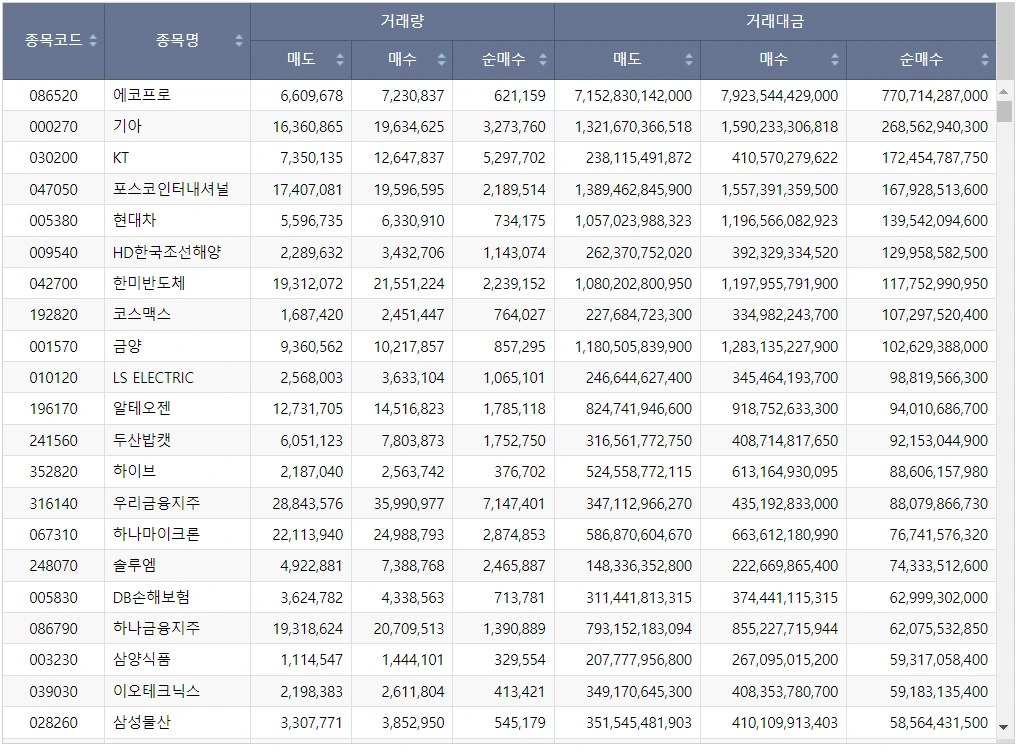The height and width of the screenshot is (752, 1020).
Task: Click stock name 두산밥캣
Action: point(142,441)
